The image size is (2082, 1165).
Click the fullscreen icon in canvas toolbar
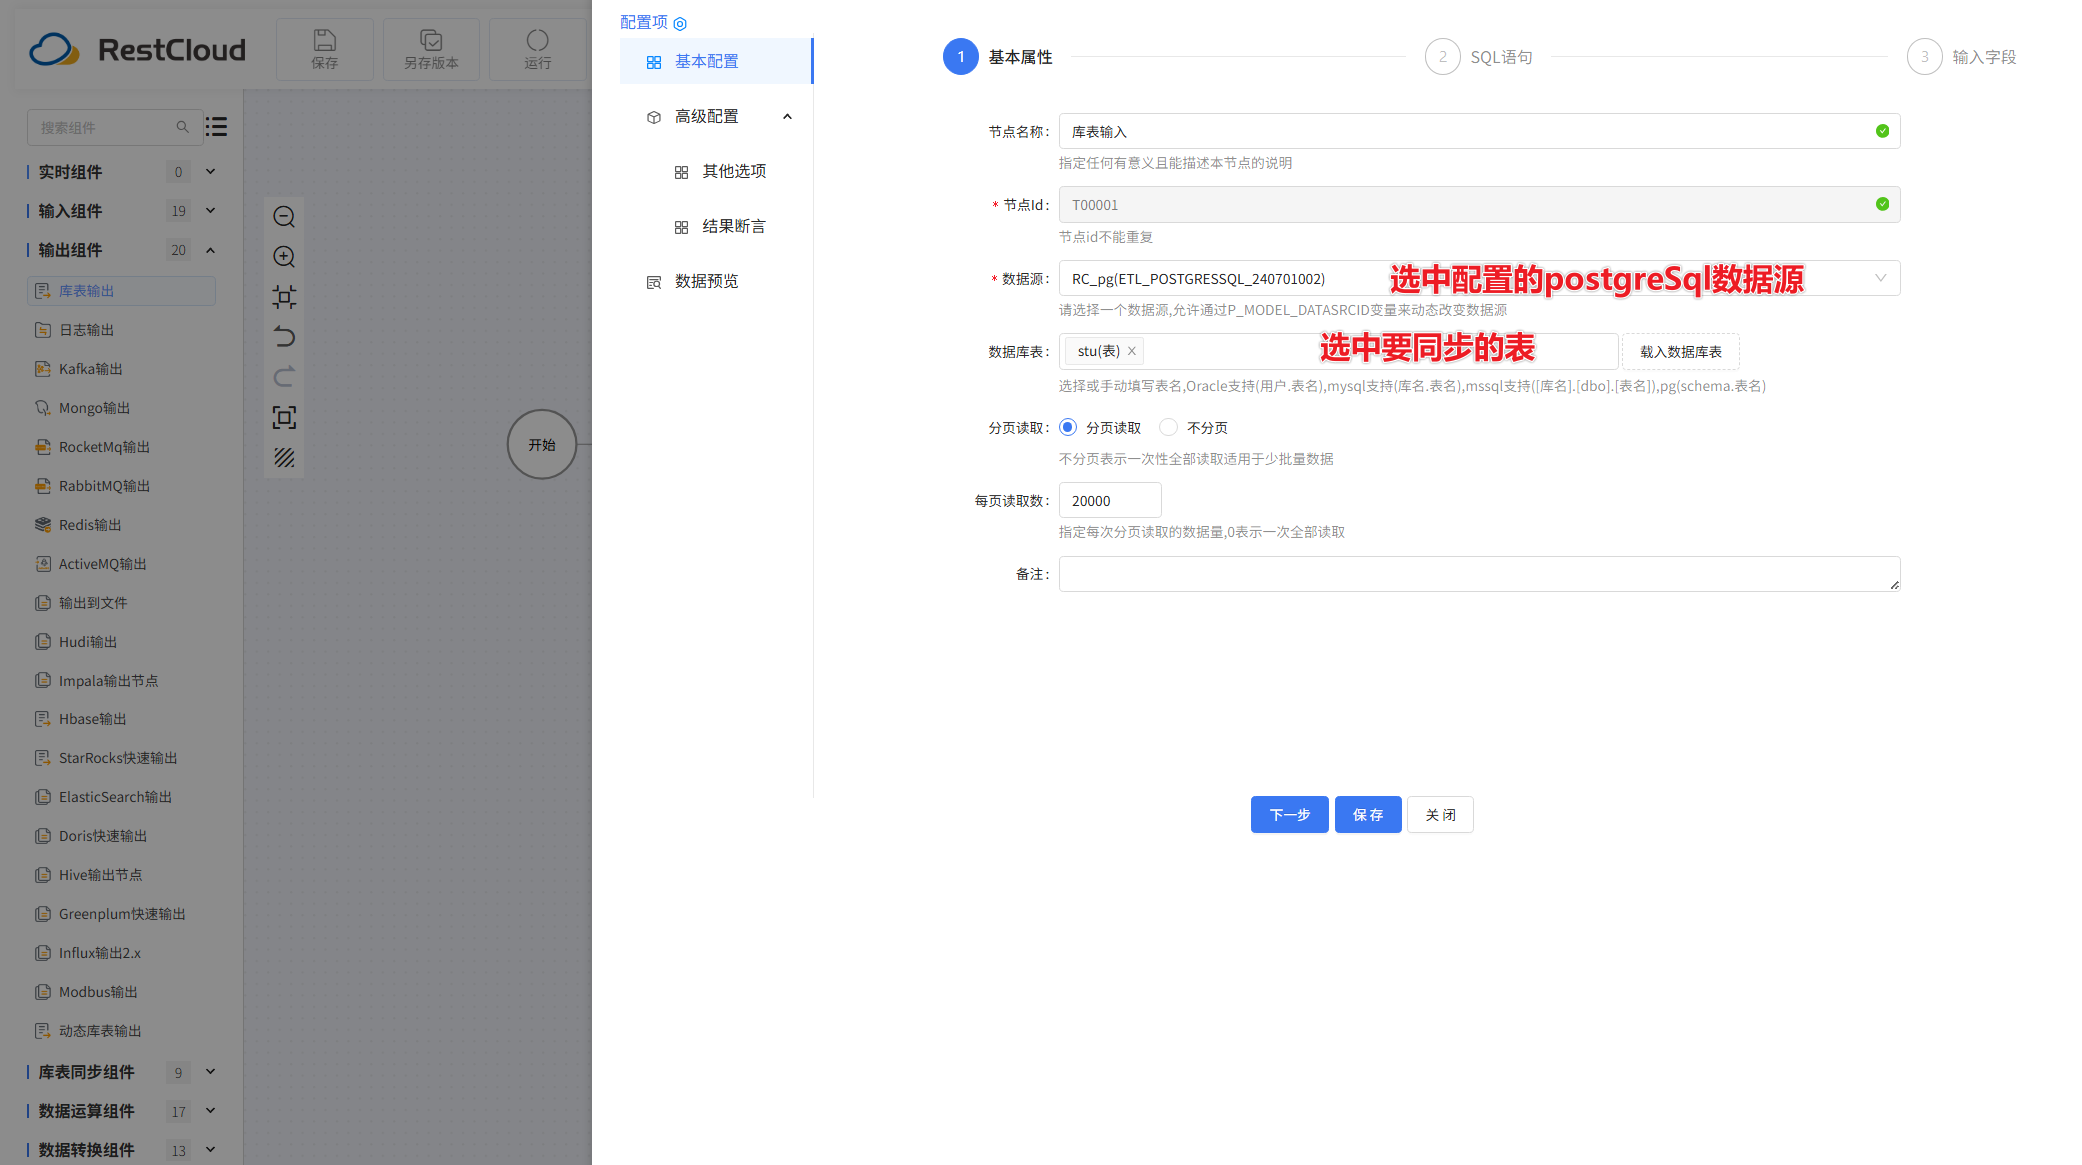[x=284, y=417]
